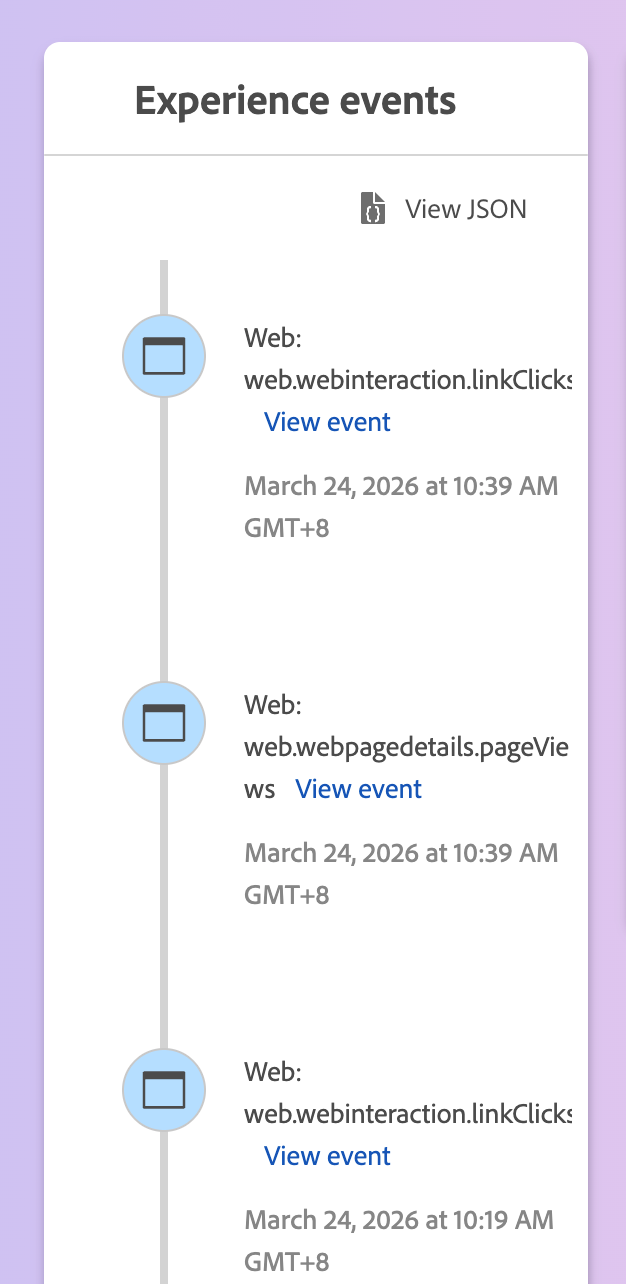The image size is (626, 1284).
Task: Click the topmost event's 10:39 AM date line
Action: [401, 487]
